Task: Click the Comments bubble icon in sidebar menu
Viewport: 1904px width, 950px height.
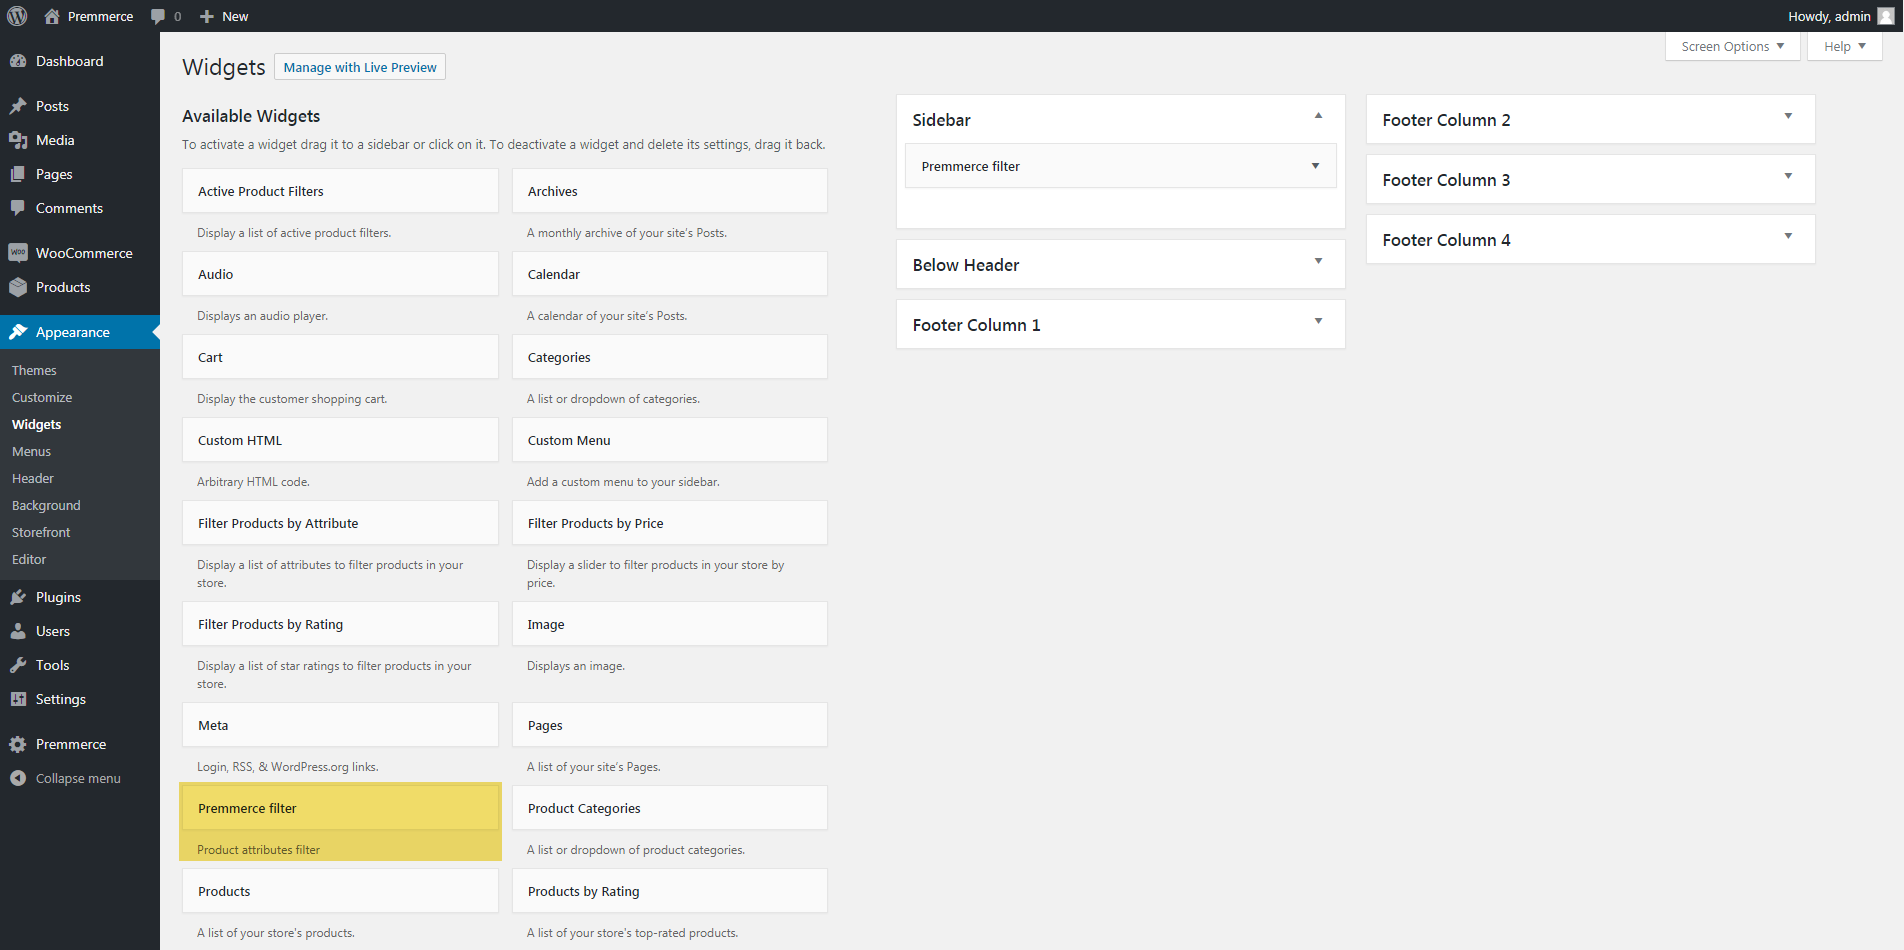Action: pos(18,208)
